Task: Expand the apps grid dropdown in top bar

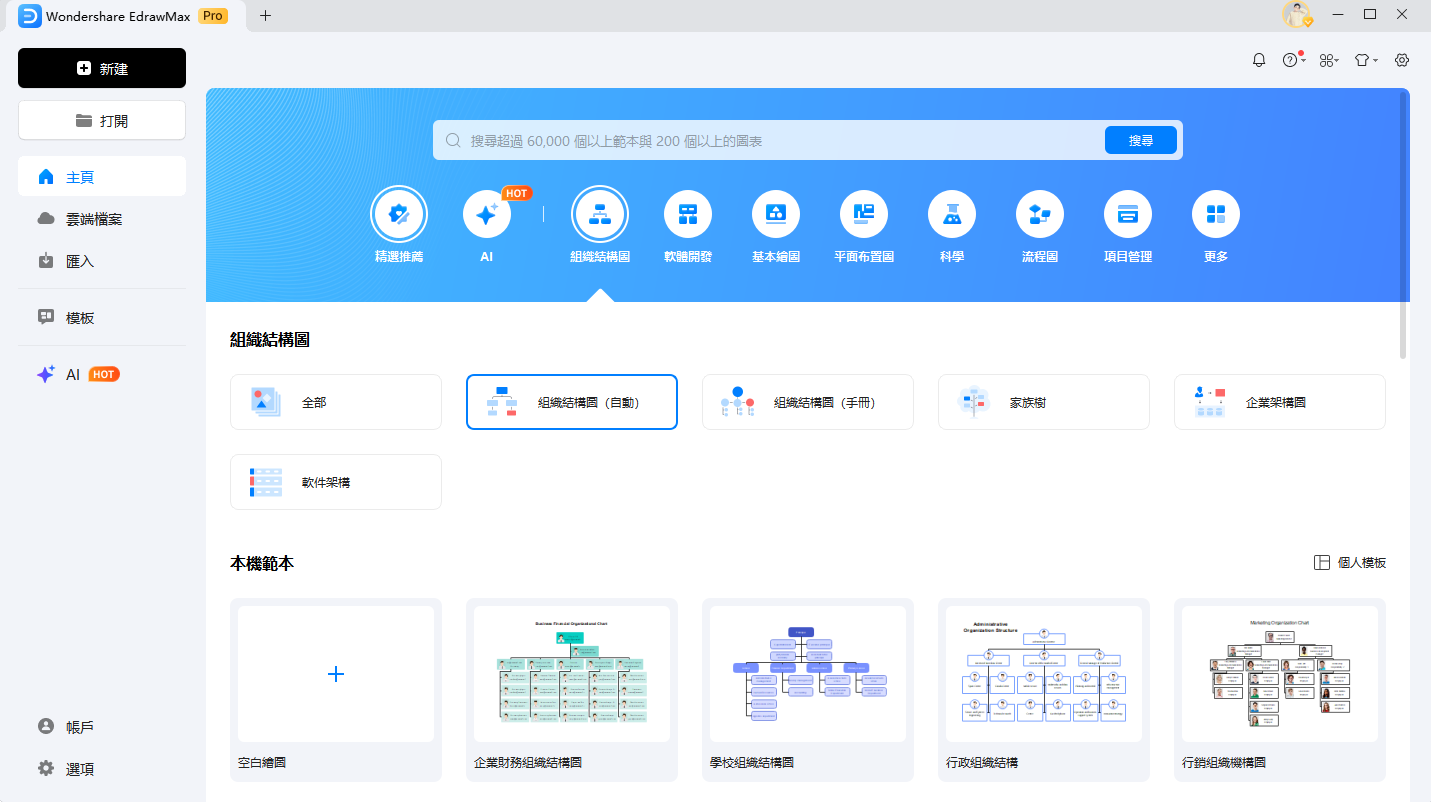Action: coord(1328,60)
